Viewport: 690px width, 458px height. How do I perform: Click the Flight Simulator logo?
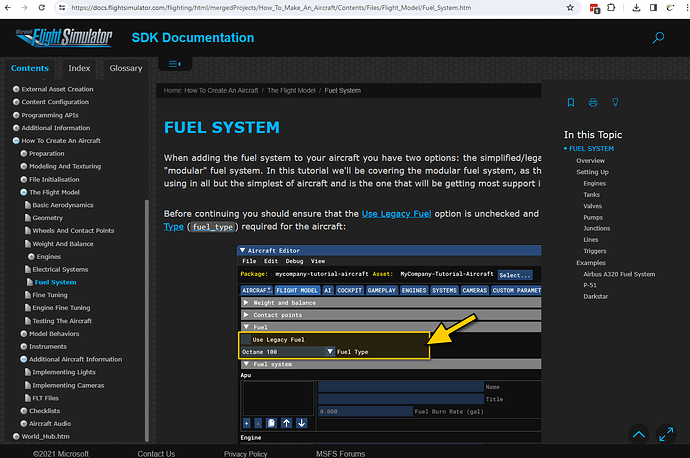coord(64,38)
